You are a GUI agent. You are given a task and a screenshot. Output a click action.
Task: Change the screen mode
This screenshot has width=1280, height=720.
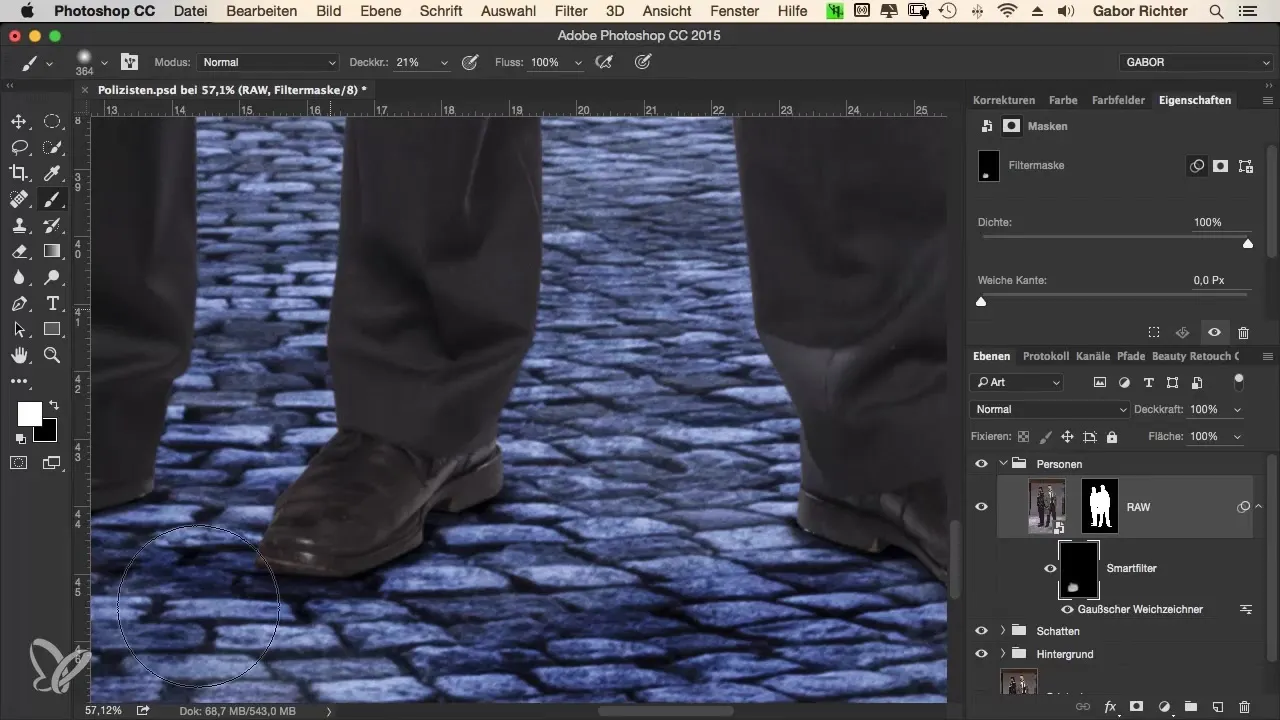(52, 462)
